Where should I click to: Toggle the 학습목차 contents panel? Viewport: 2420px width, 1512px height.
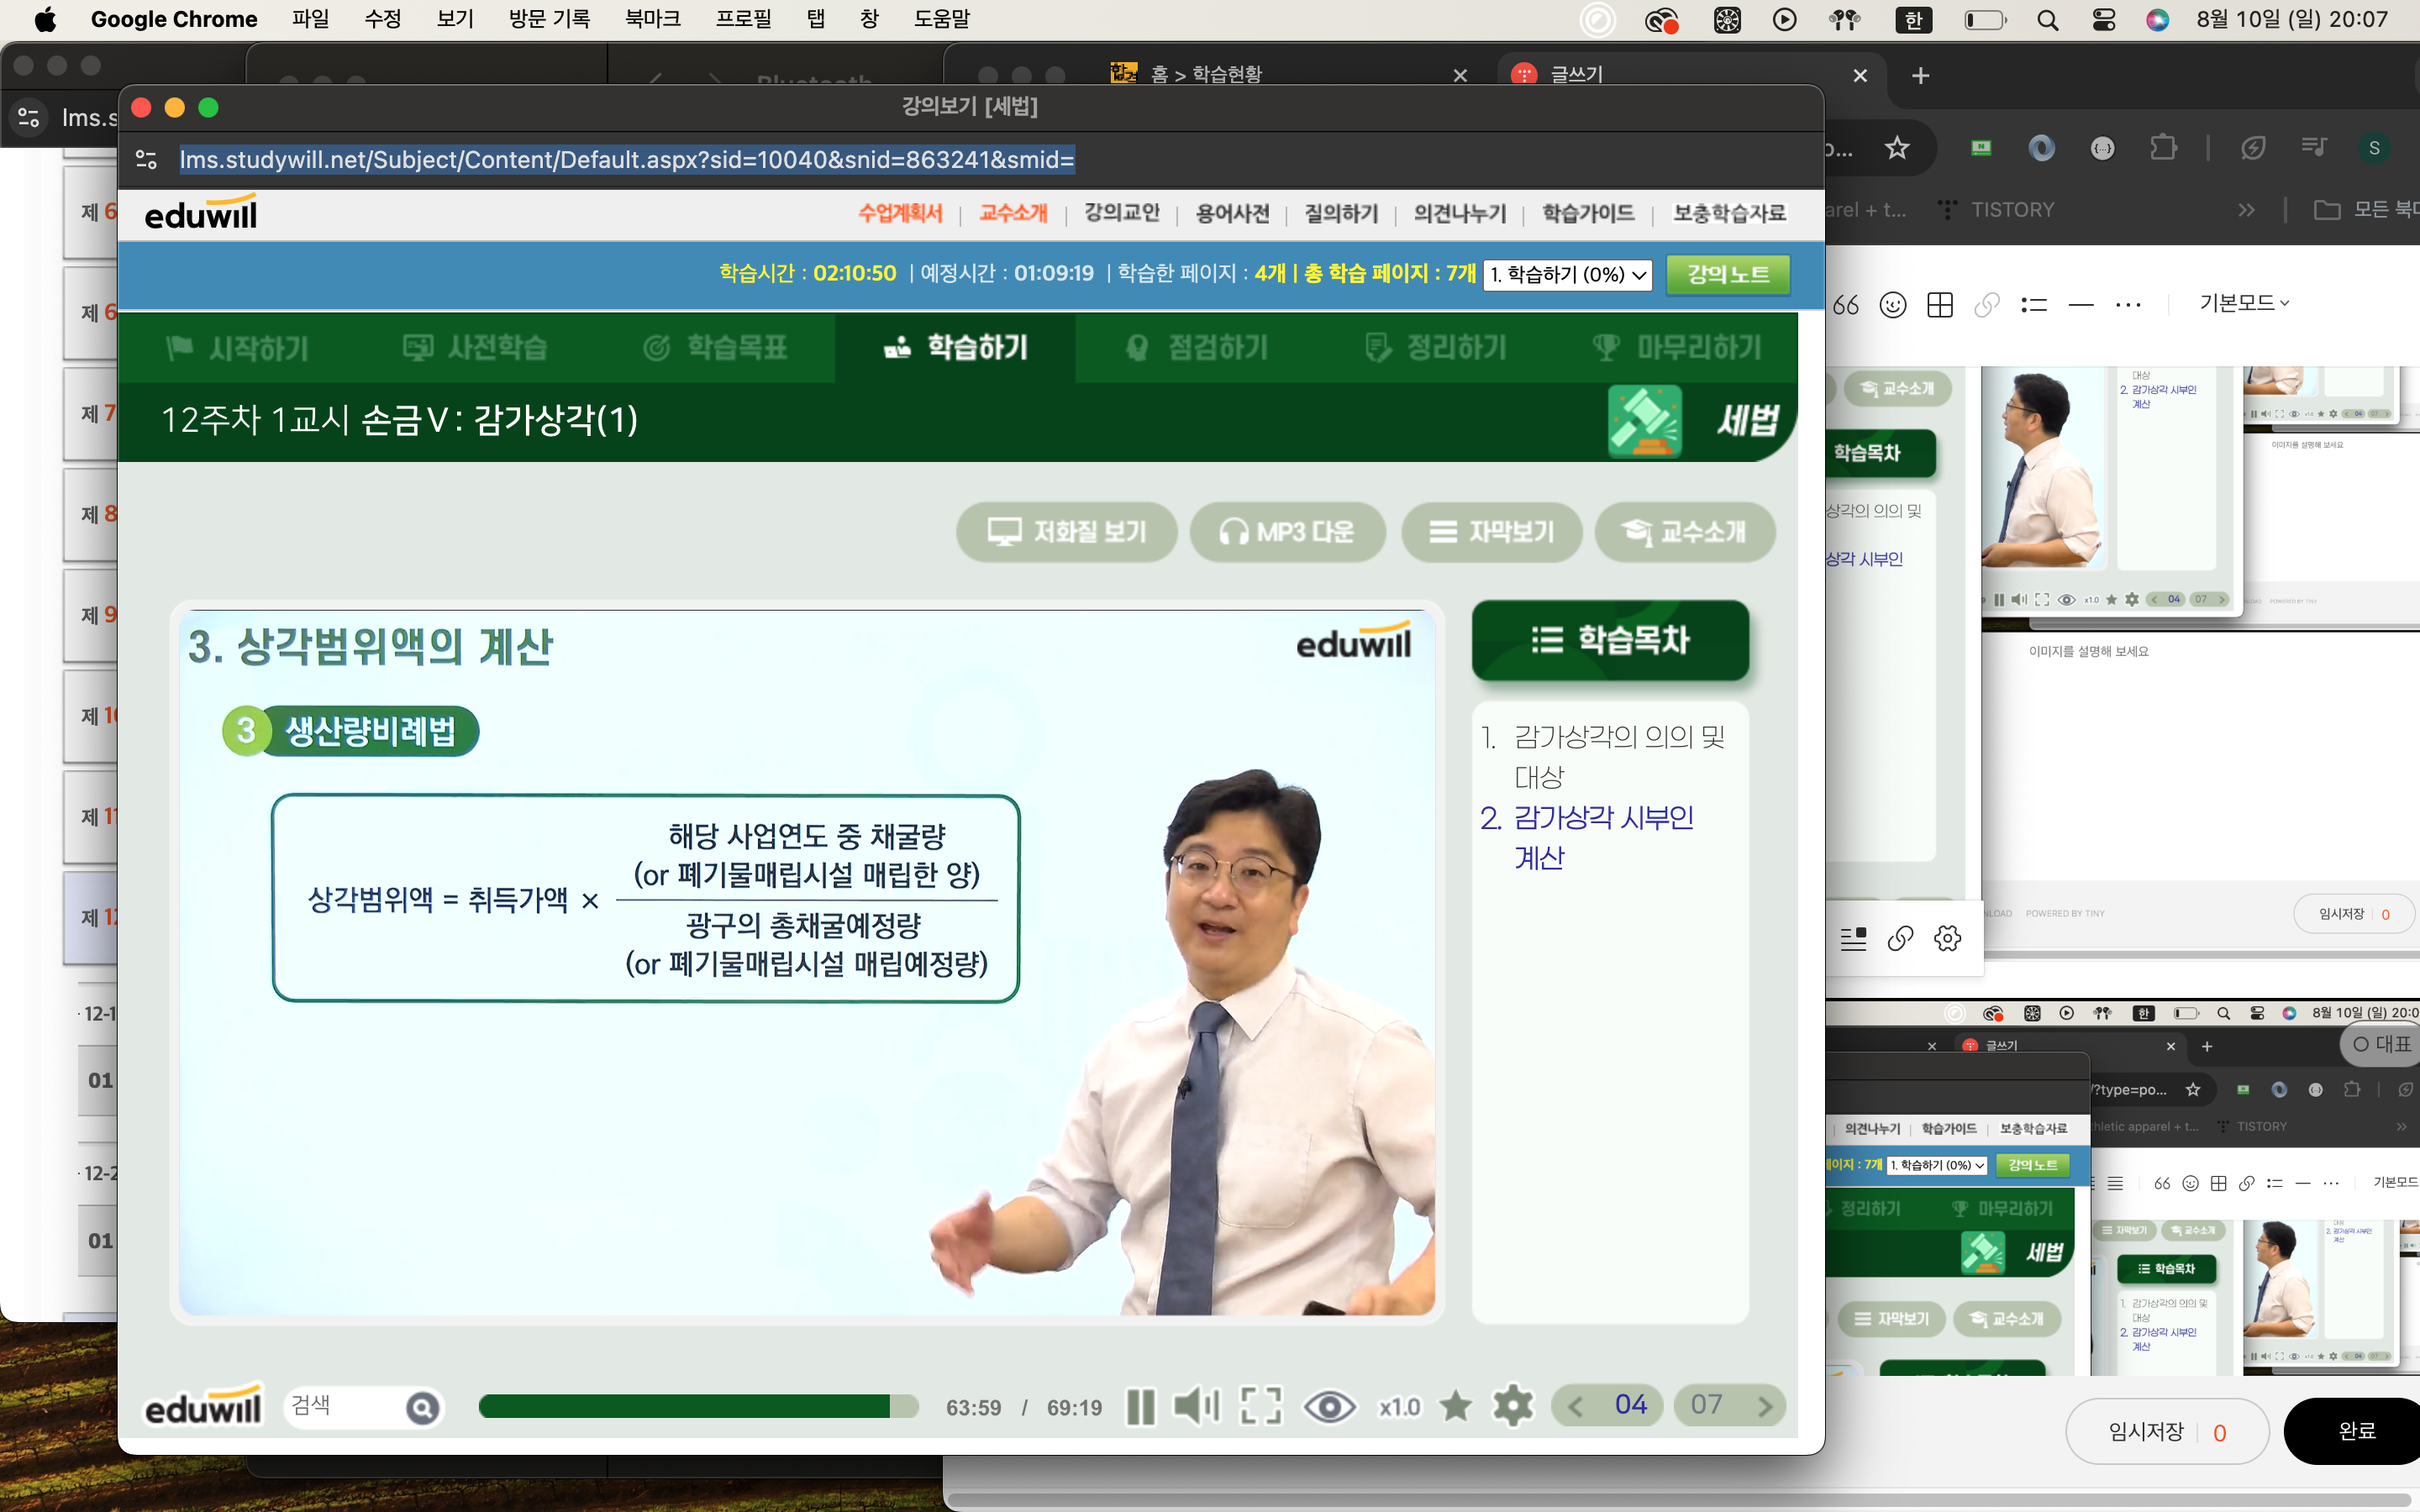pos(1610,640)
